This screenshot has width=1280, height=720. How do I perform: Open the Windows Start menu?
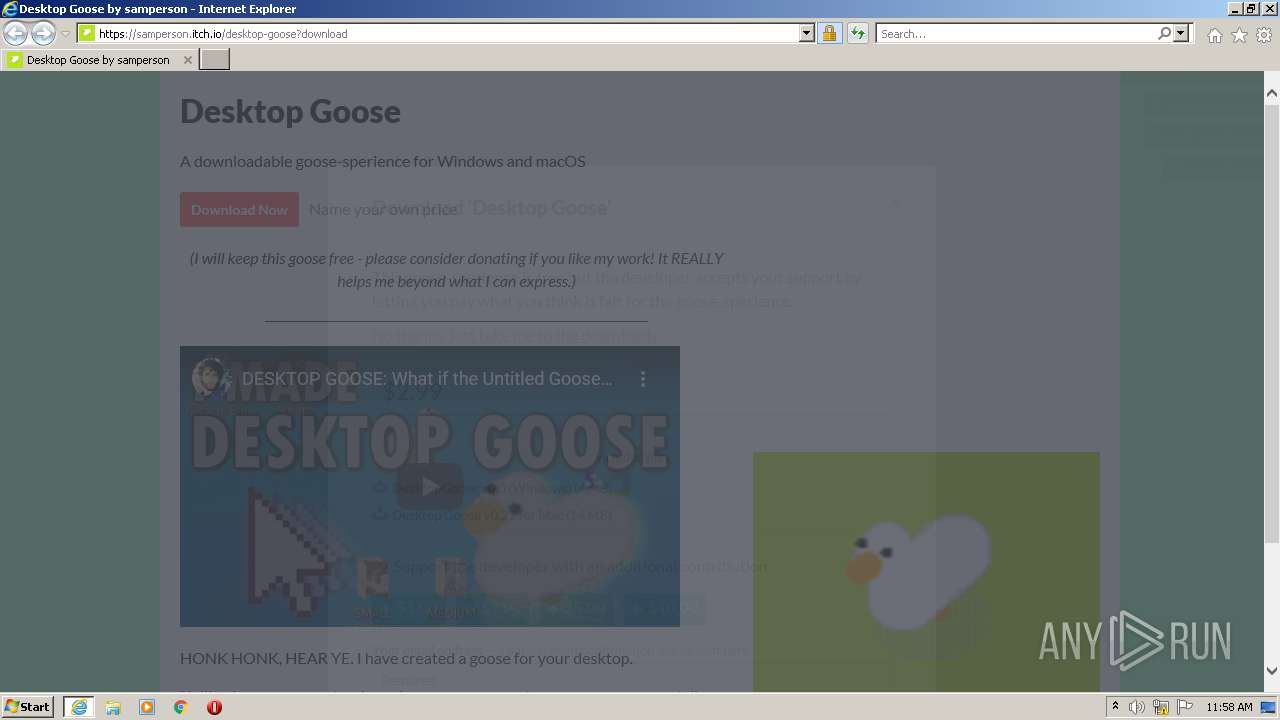pyautogui.click(x=28, y=707)
